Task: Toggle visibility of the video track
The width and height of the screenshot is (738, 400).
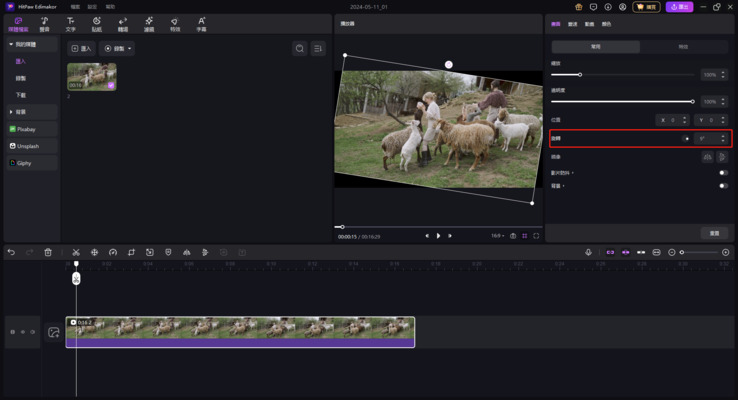Action: 32,332
